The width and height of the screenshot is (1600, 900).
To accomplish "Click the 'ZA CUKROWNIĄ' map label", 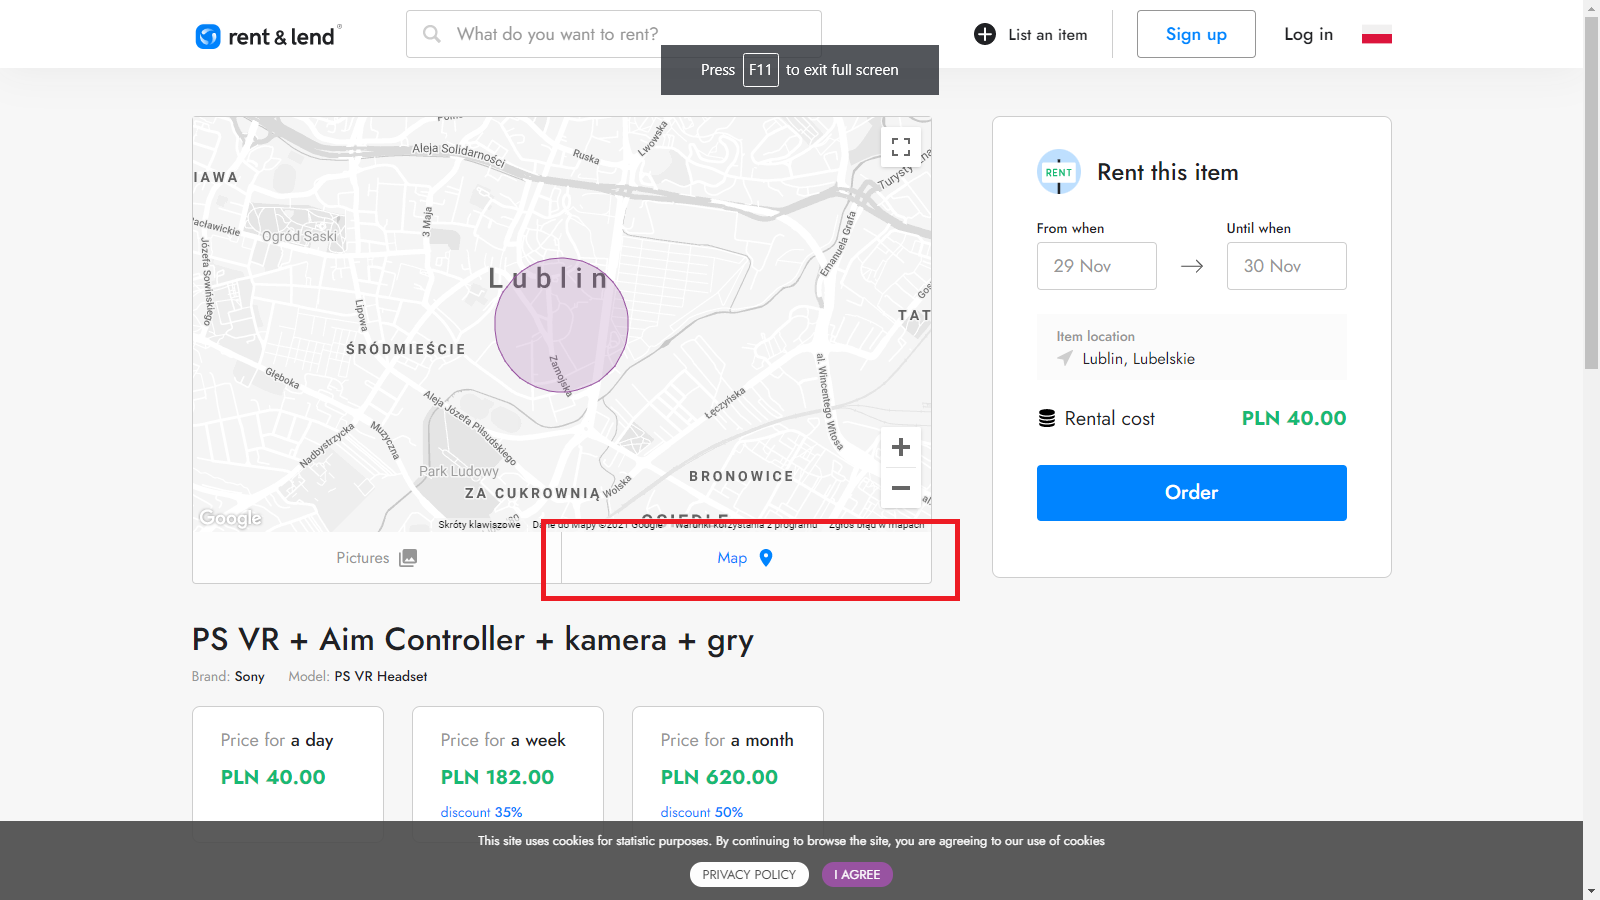I will pyautogui.click(x=533, y=493).
